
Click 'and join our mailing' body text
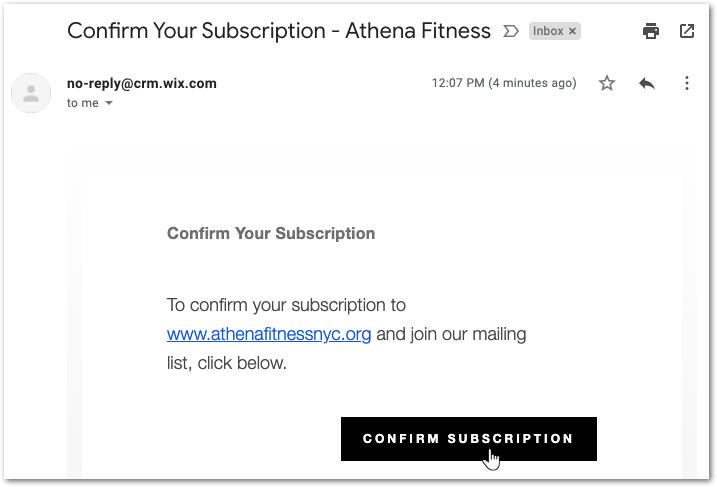tap(451, 334)
